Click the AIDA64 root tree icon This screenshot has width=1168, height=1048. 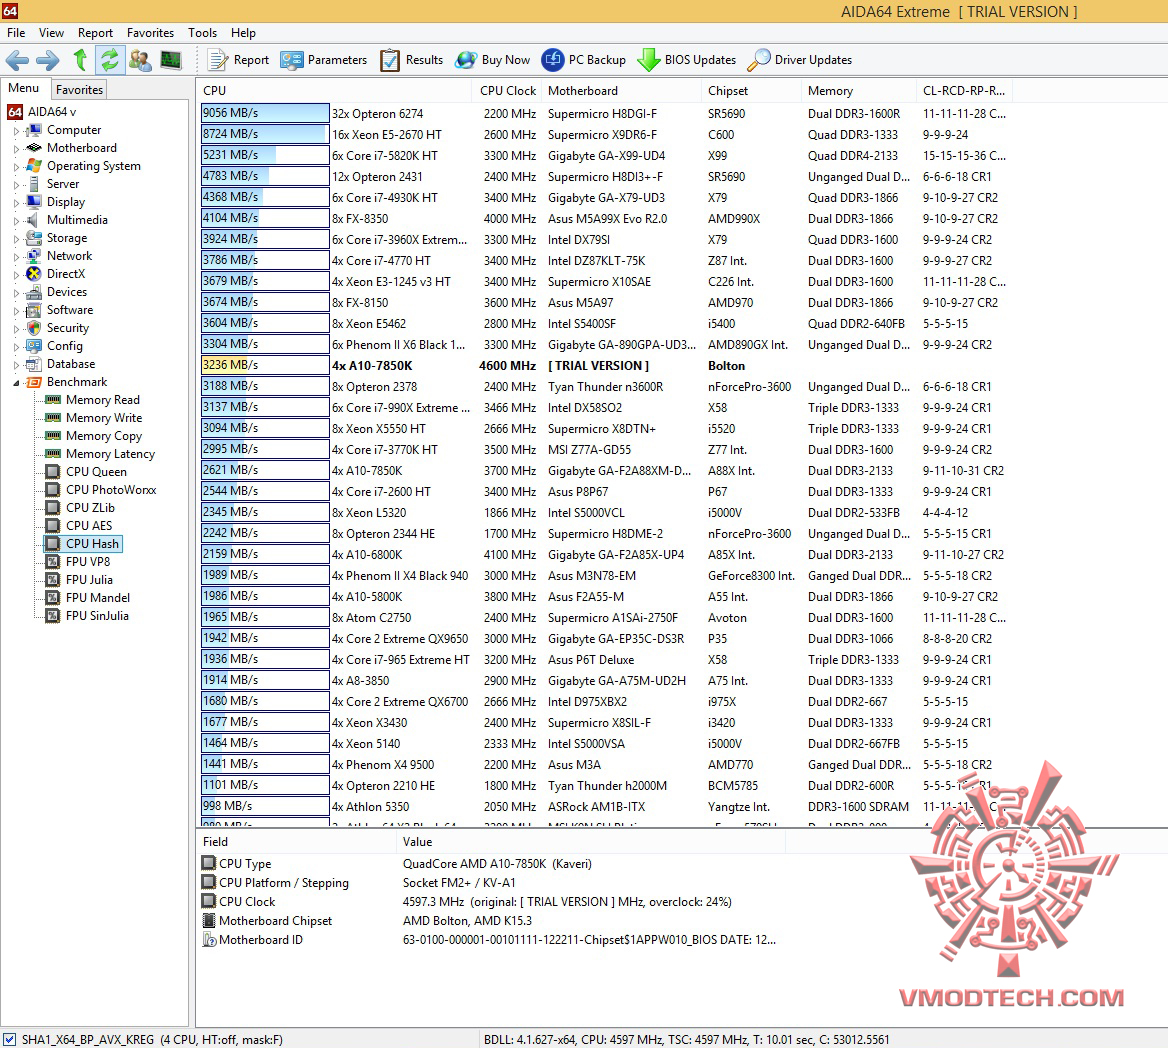point(15,112)
